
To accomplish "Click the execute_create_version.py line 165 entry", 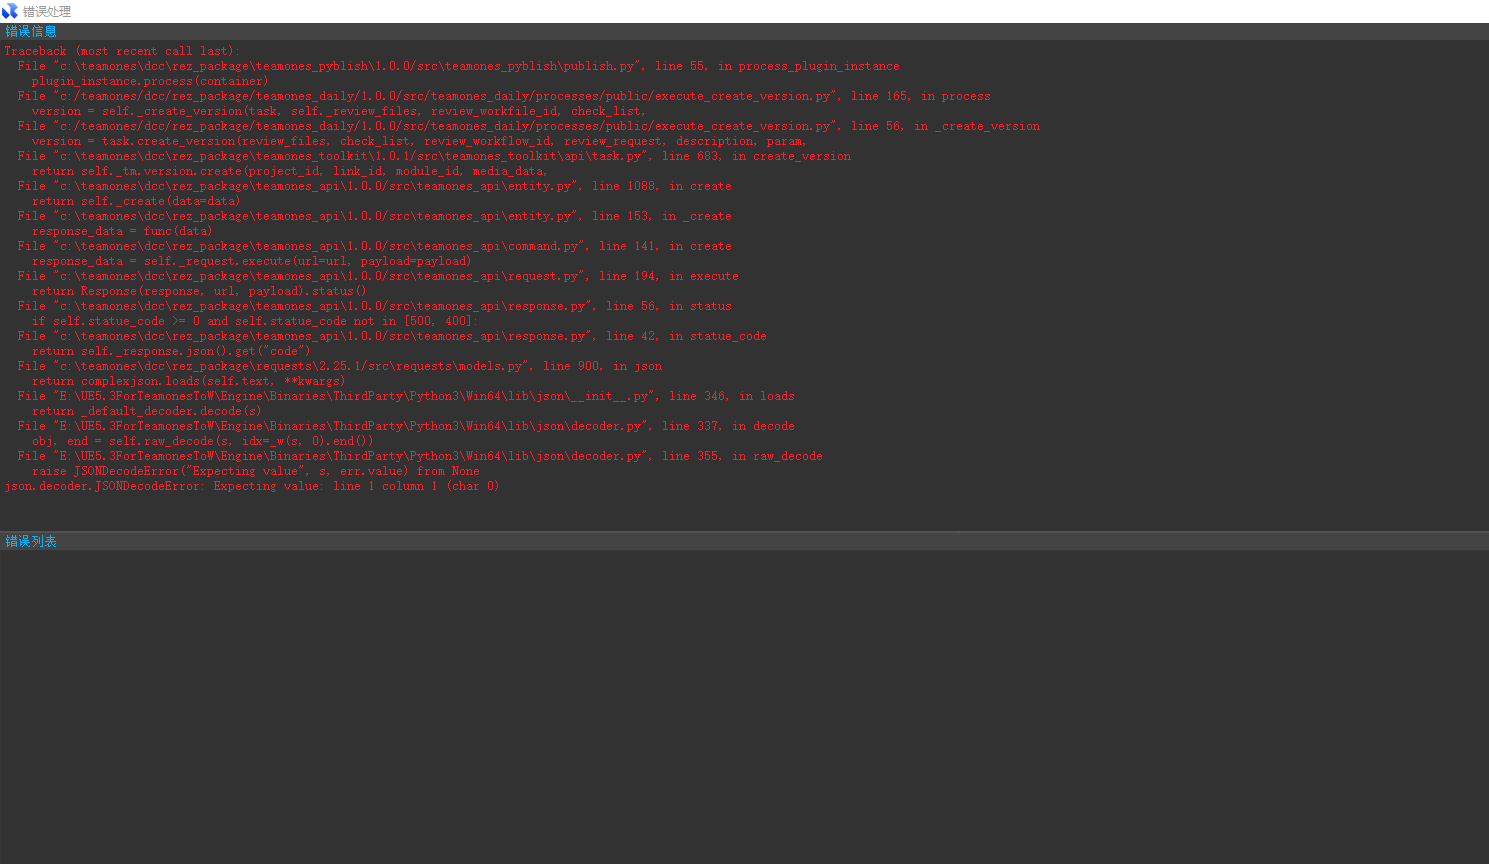I will [503, 96].
